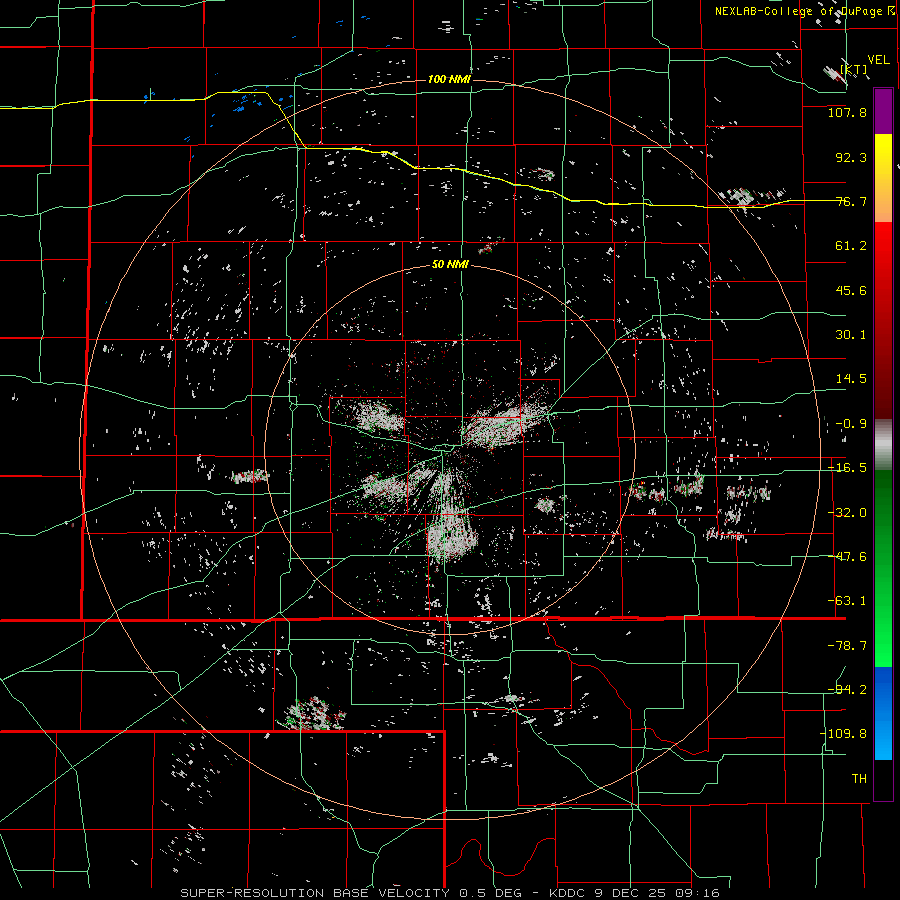This screenshot has width=900, height=900.
Task: Click the [KT] units label
Action: pos(854,69)
